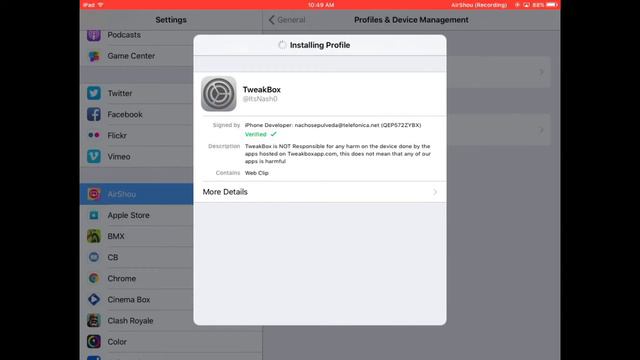640x360 pixels.
Task: Select the Chrome icon
Action: click(x=93, y=278)
